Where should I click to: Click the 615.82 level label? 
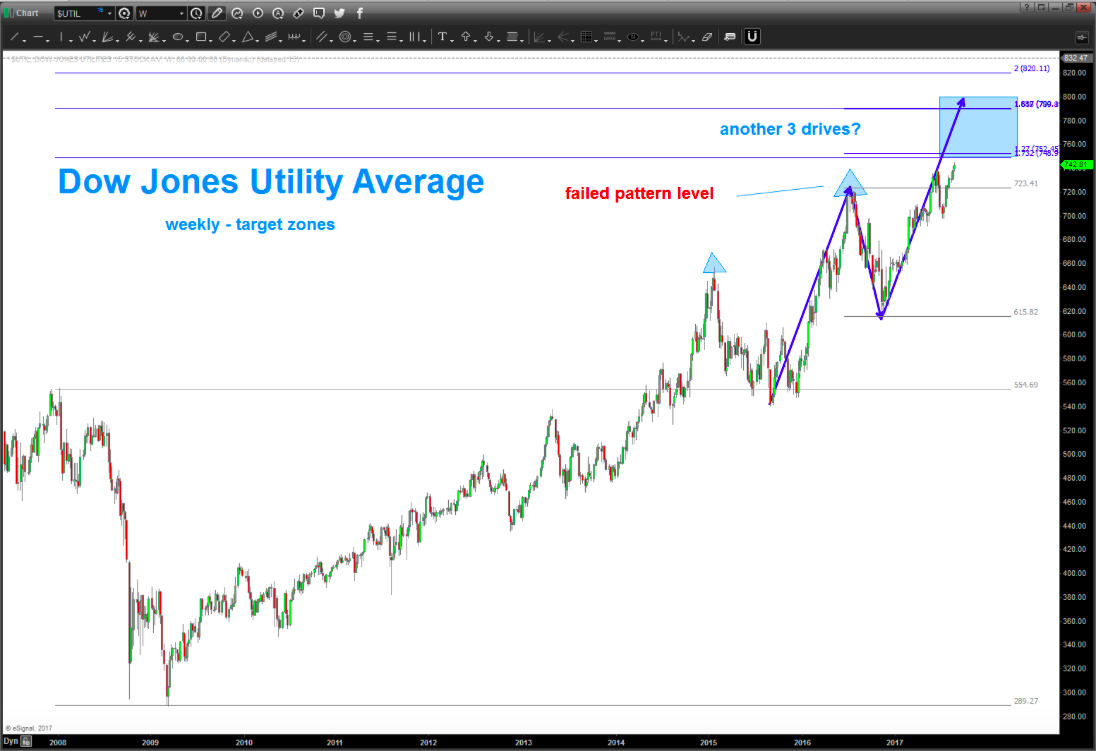coord(1025,312)
